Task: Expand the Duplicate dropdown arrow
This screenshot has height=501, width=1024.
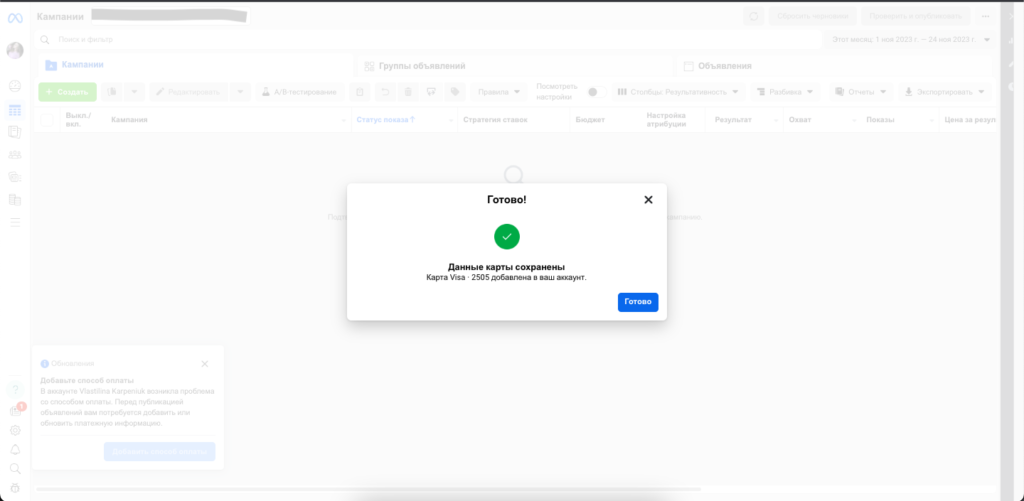Action: (x=134, y=92)
